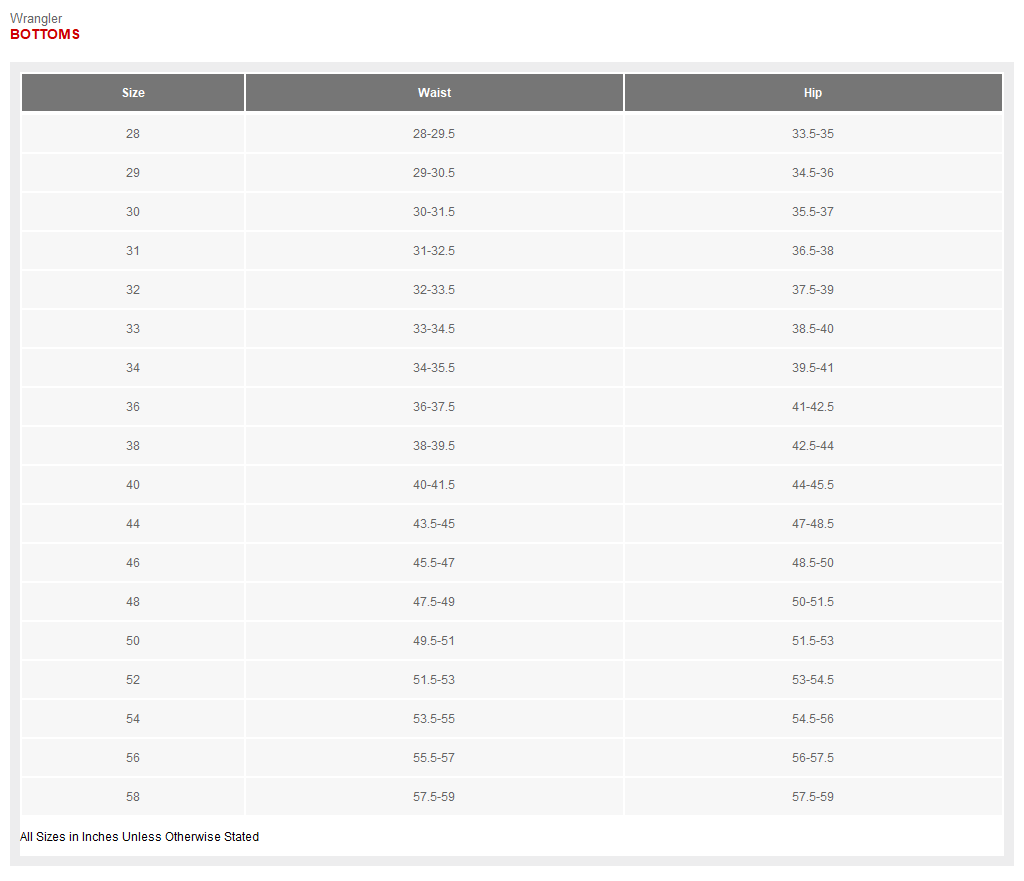Select hip value 34.5-36

coord(813,173)
